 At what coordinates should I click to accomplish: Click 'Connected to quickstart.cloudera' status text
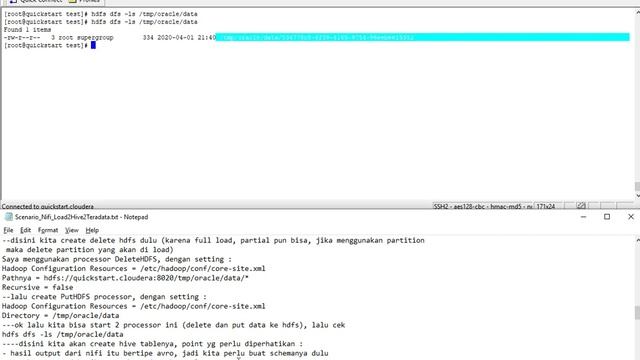click(48, 207)
